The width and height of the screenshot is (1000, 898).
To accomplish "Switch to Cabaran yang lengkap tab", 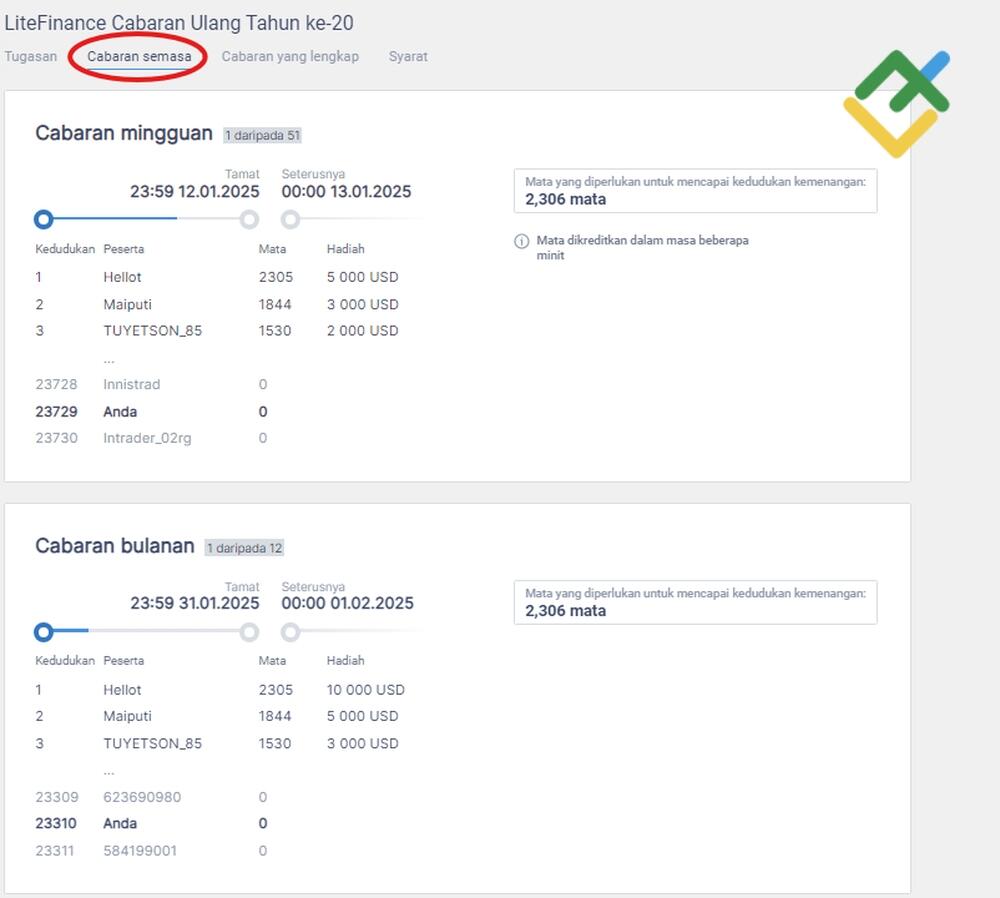I will (290, 56).
